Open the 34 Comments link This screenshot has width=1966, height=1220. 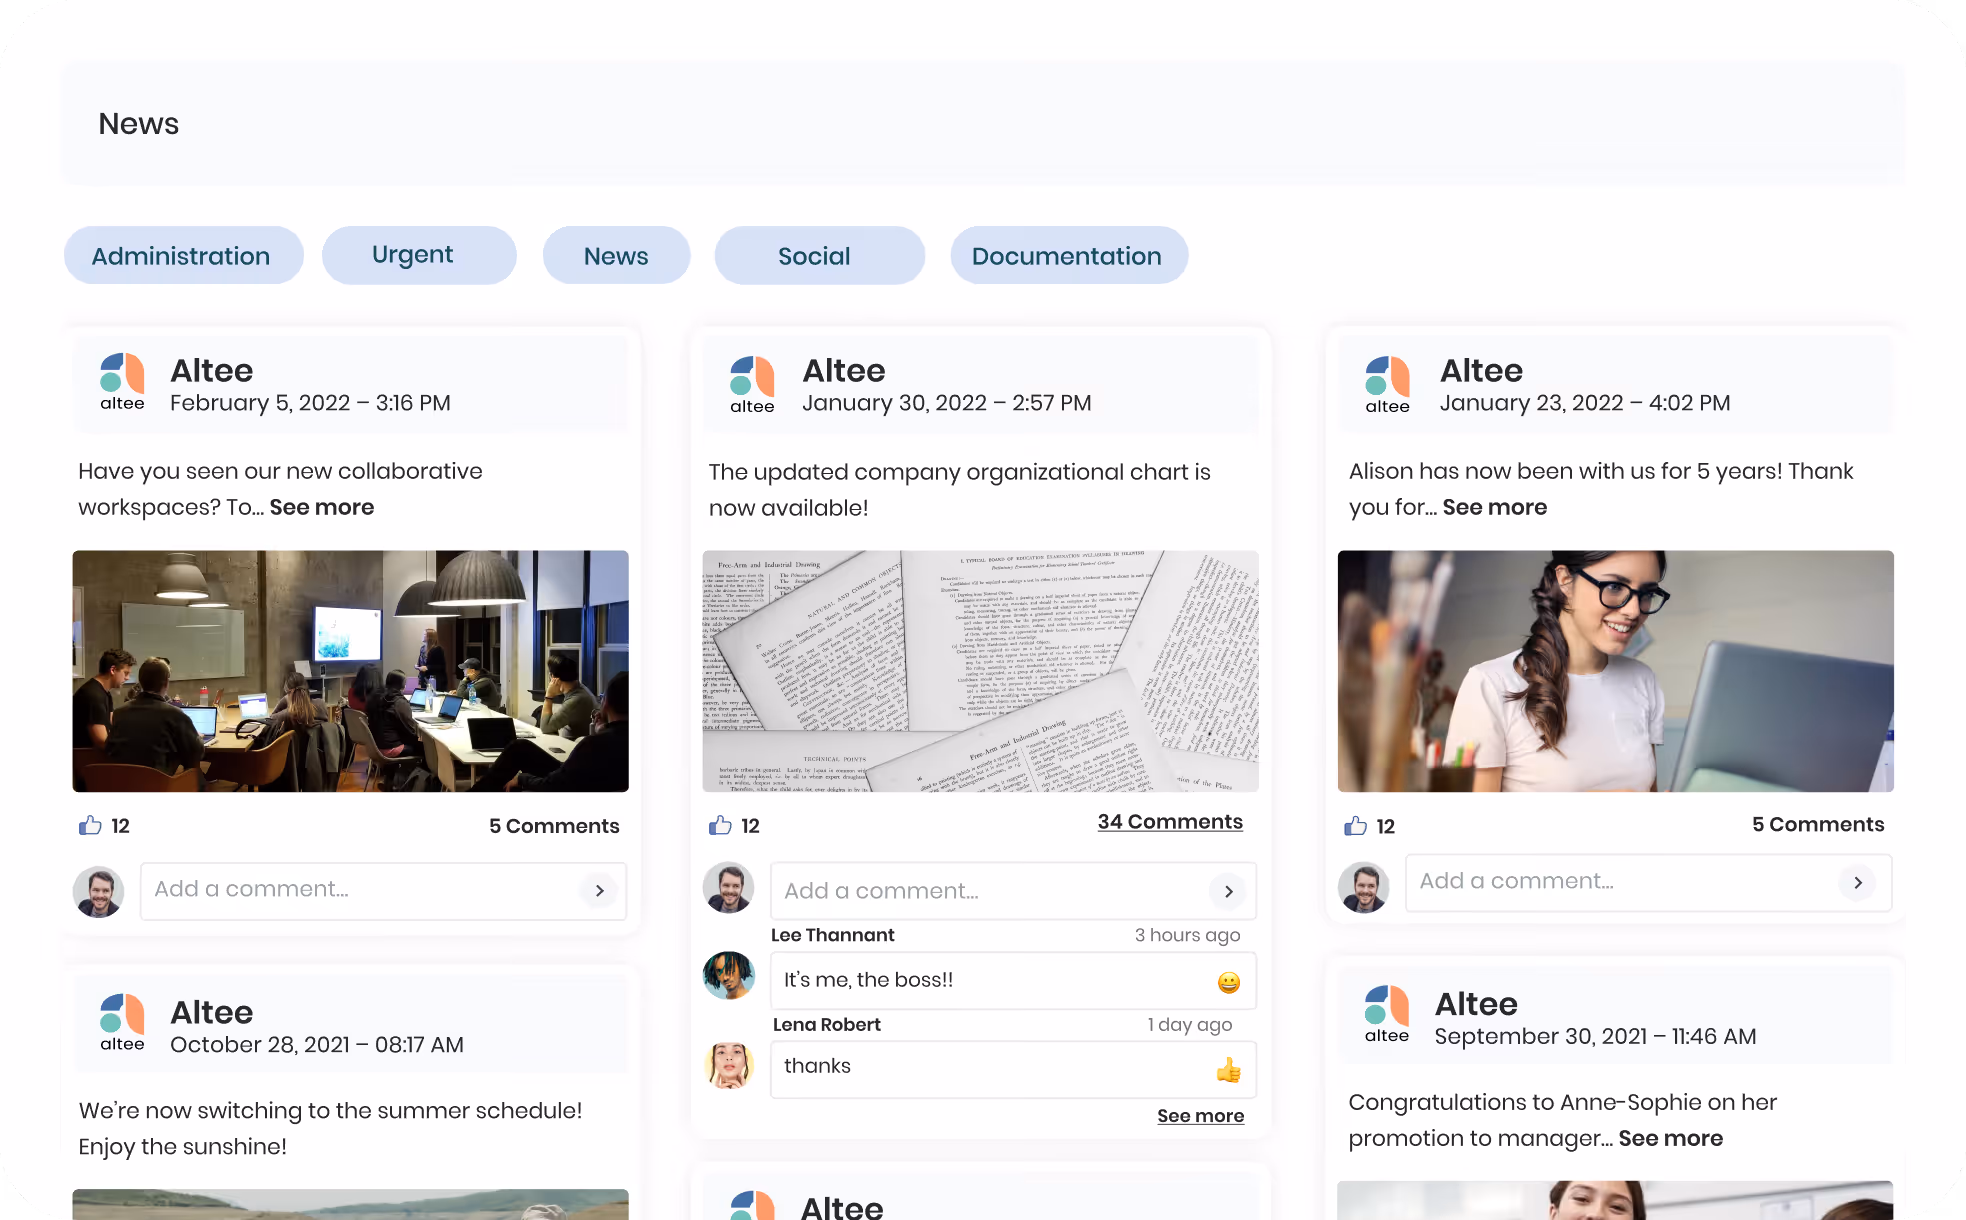click(1170, 822)
